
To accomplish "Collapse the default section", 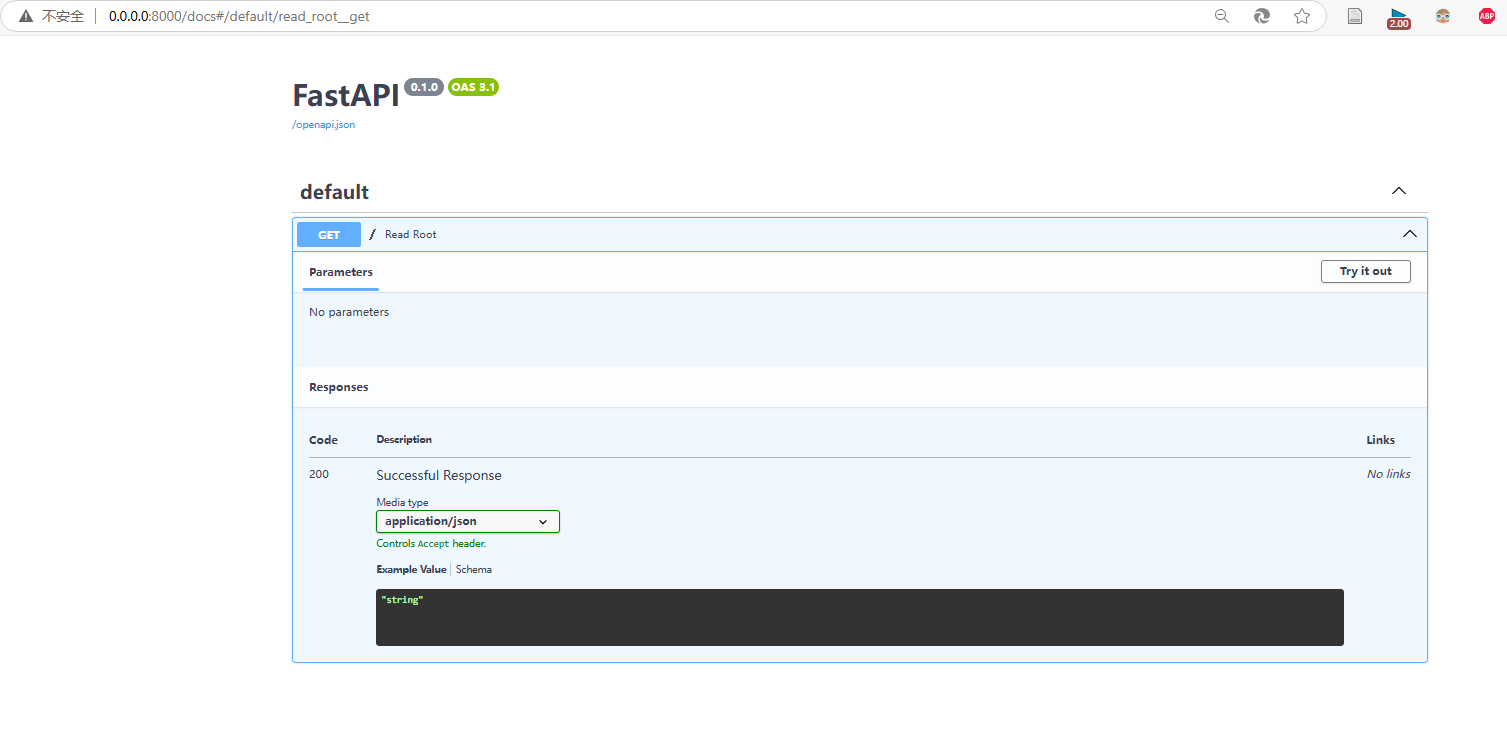I will 1398,190.
